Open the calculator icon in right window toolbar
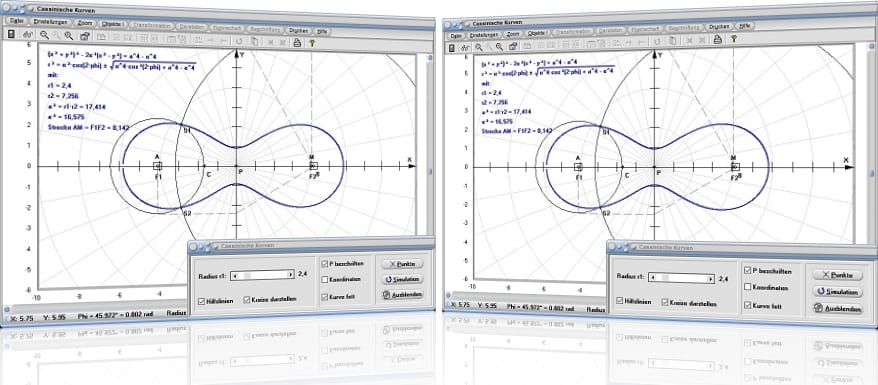 pos(451,48)
